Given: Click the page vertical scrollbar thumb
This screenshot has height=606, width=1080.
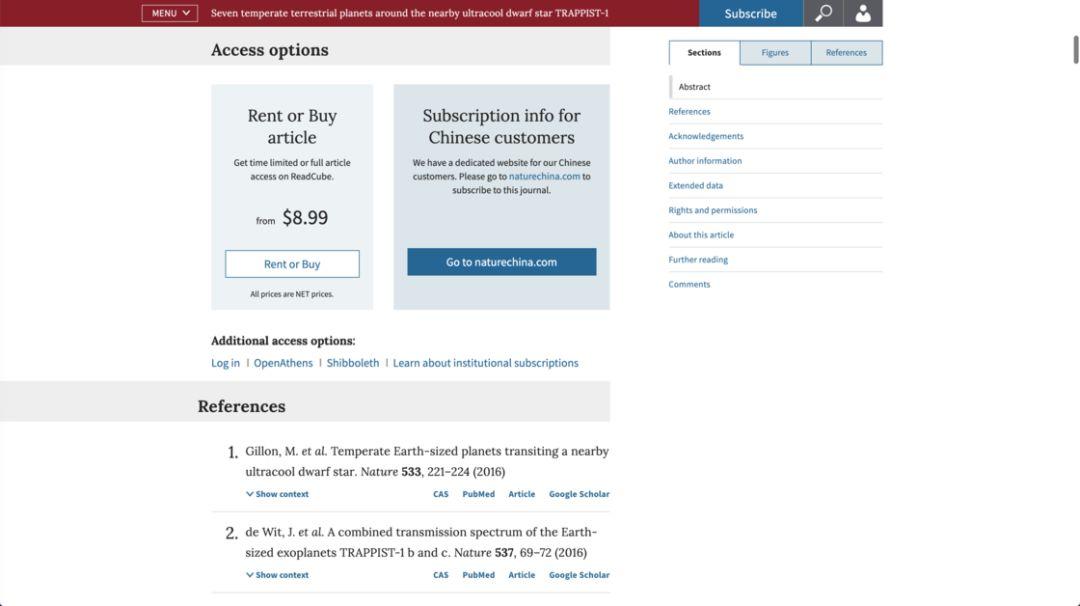Looking at the screenshot, I should pos(1076,50).
